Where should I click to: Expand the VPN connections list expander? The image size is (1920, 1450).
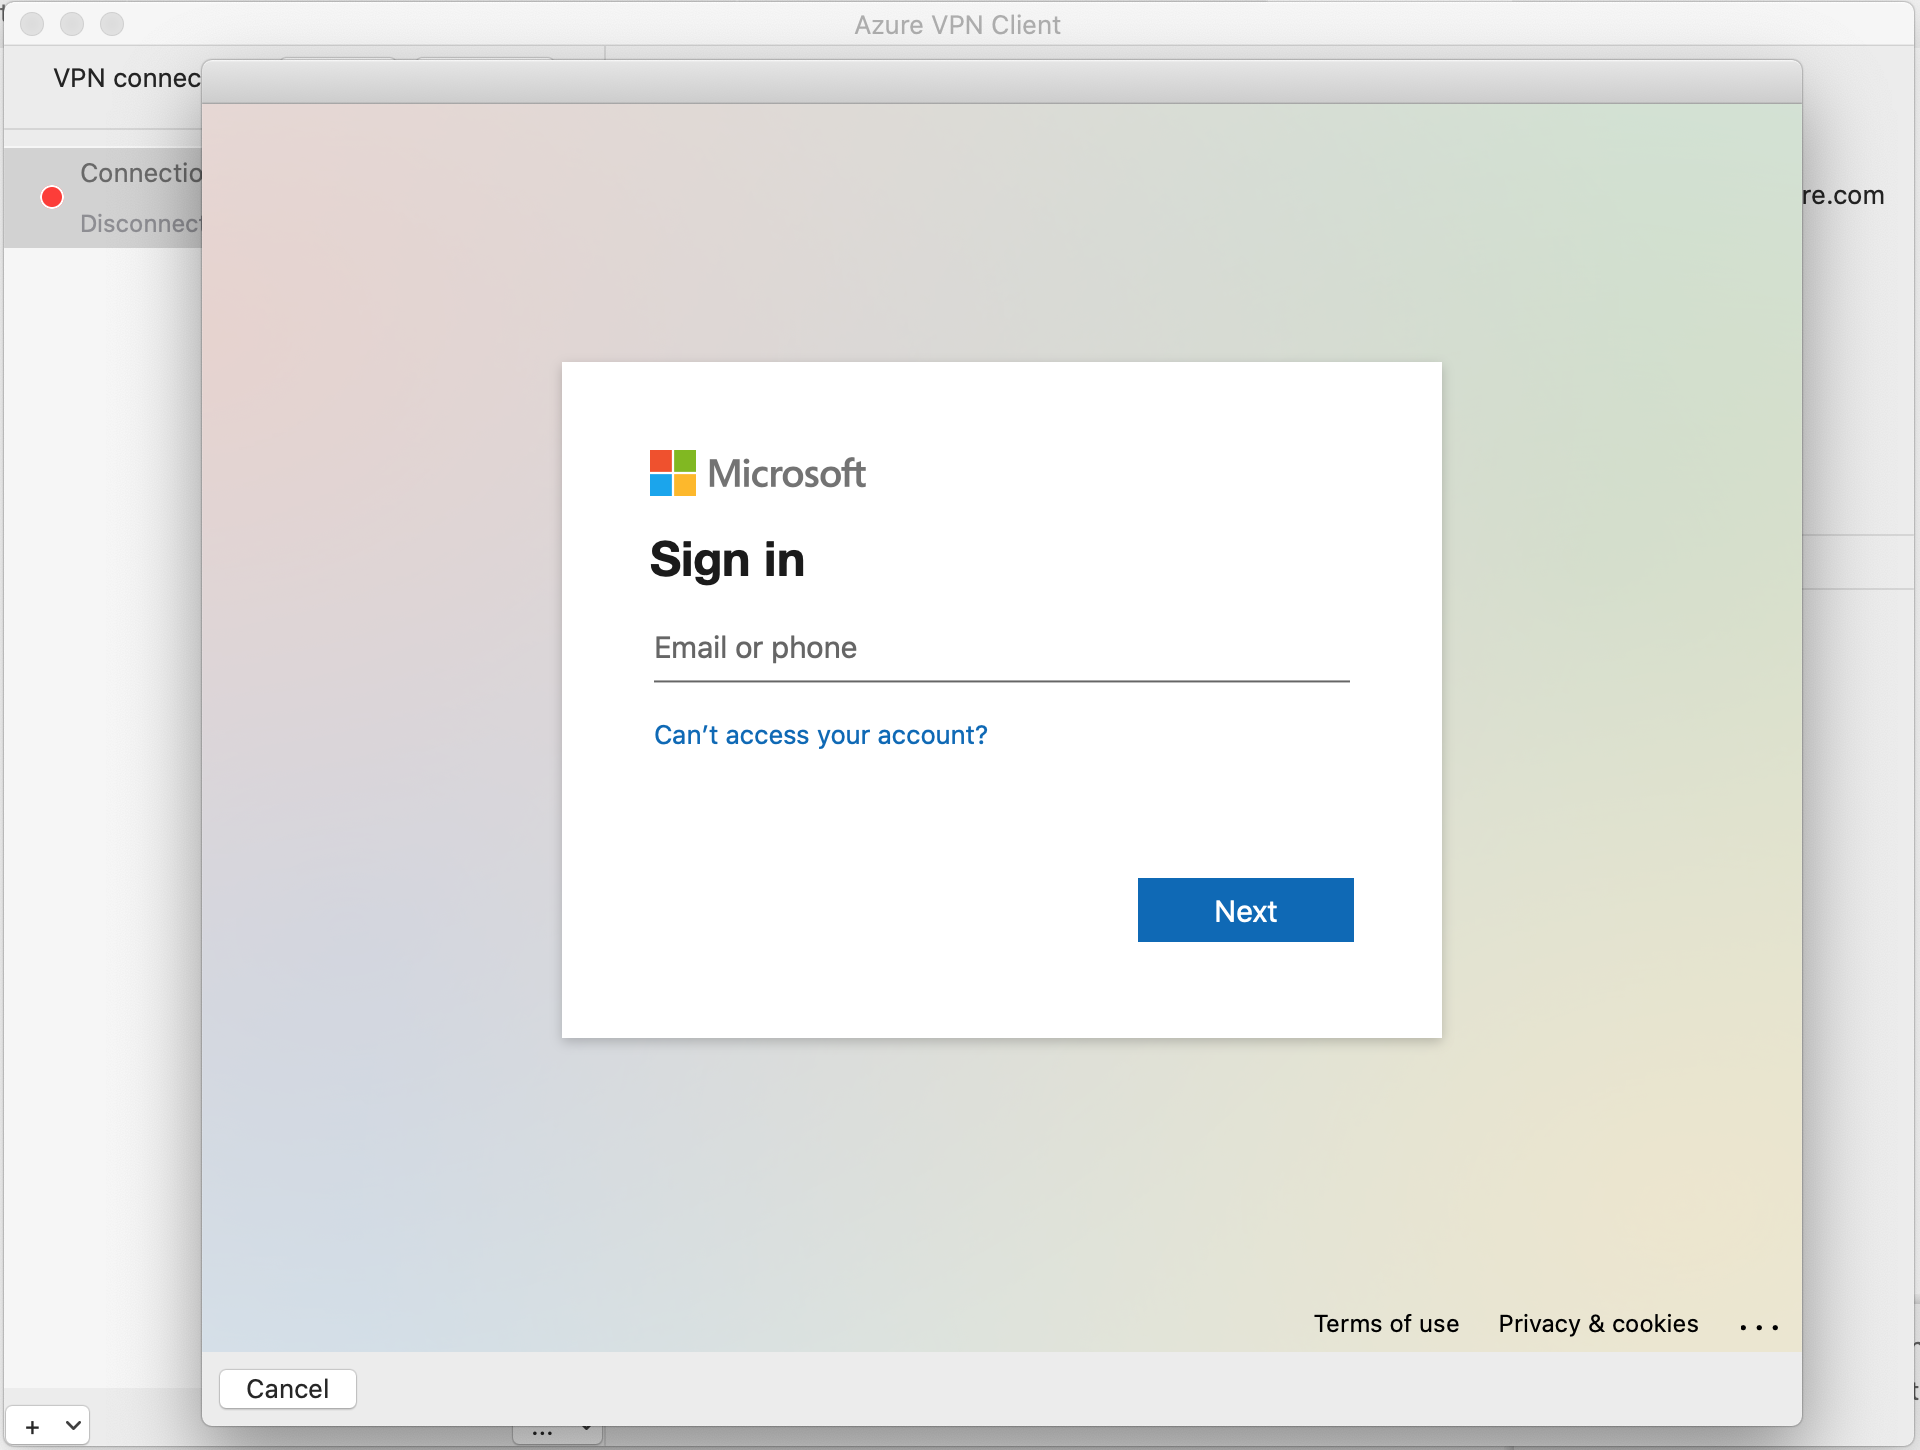pyautogui.click(x=73, y=1426)
